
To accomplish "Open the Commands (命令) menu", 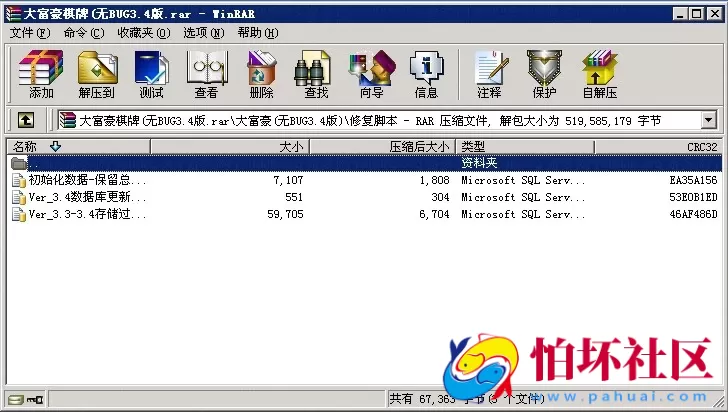I will point(84,33).
